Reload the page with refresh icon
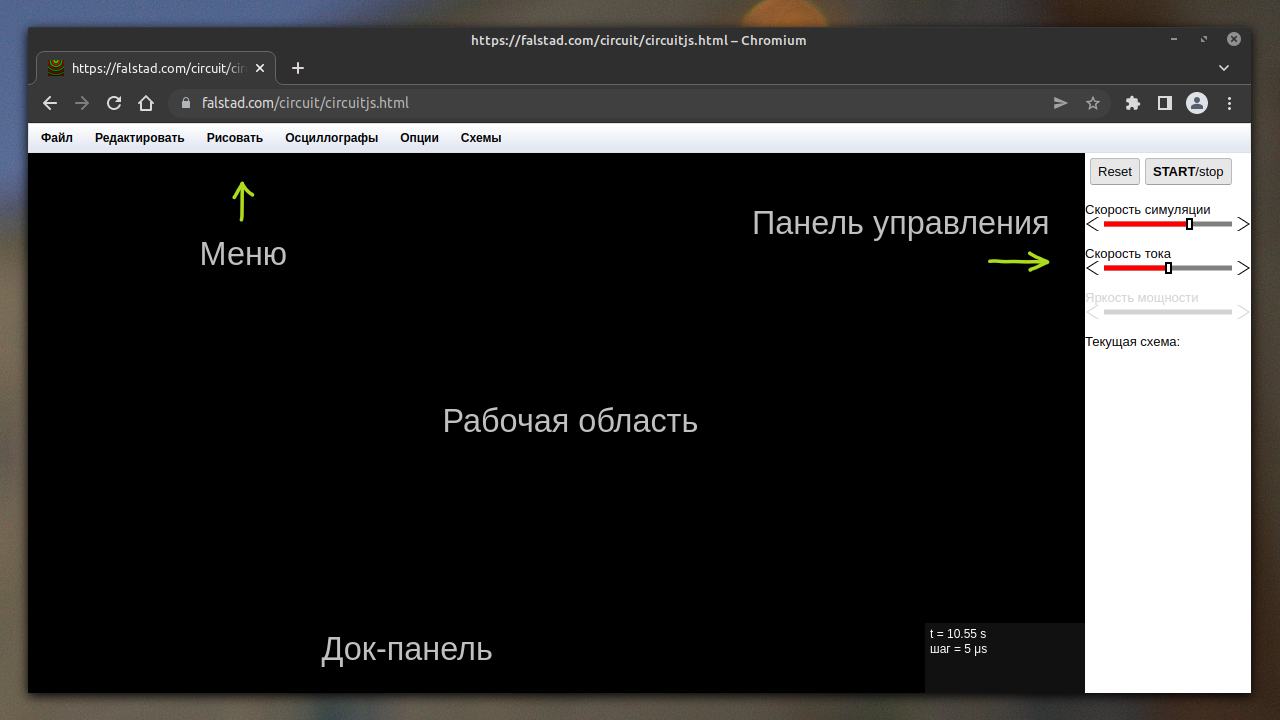Viewport: 1280px width, 720px height. click(114, 103)
